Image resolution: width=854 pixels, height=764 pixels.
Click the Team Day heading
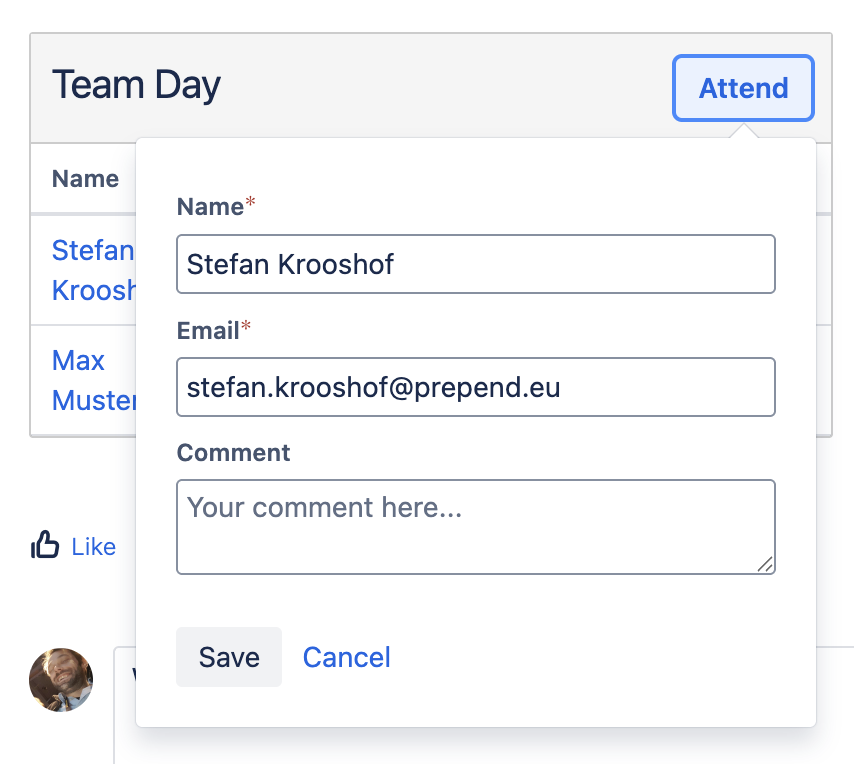[x=136, y=86]
